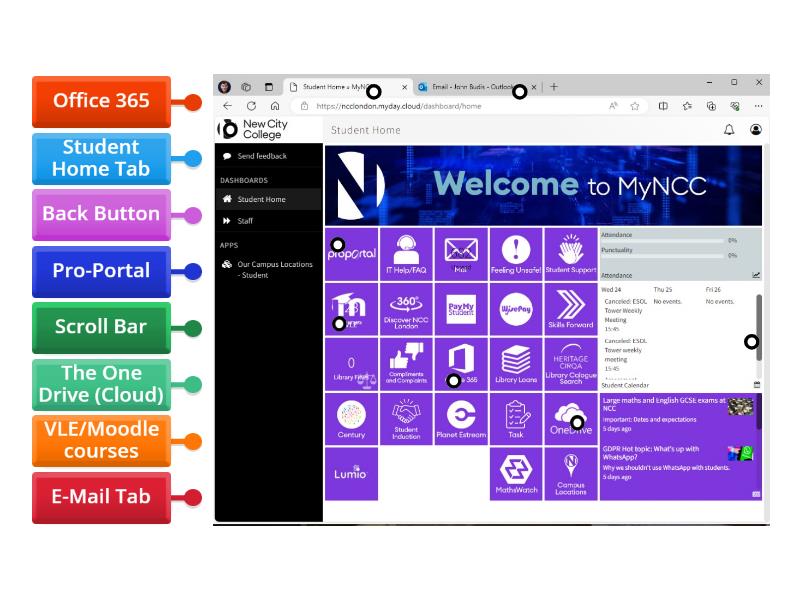Open the Skills Forward tile

click(570, 309)
